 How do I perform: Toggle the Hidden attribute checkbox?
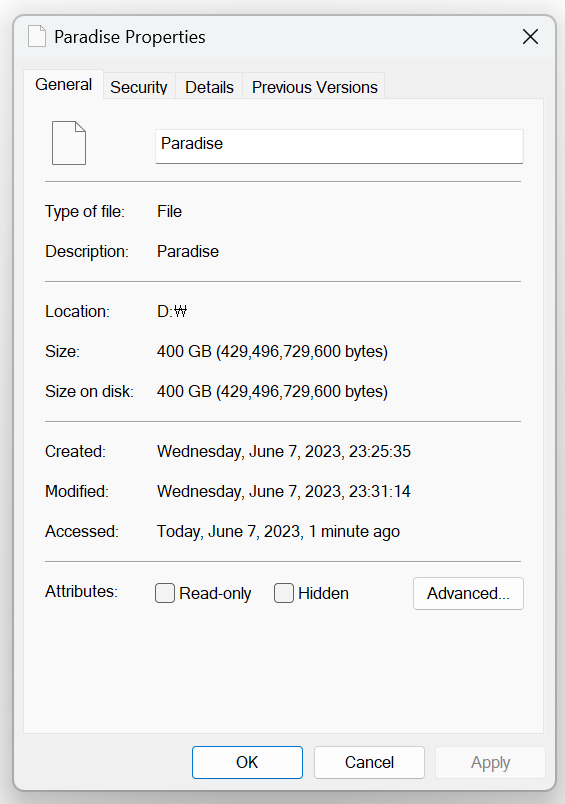tap(284, 593)
